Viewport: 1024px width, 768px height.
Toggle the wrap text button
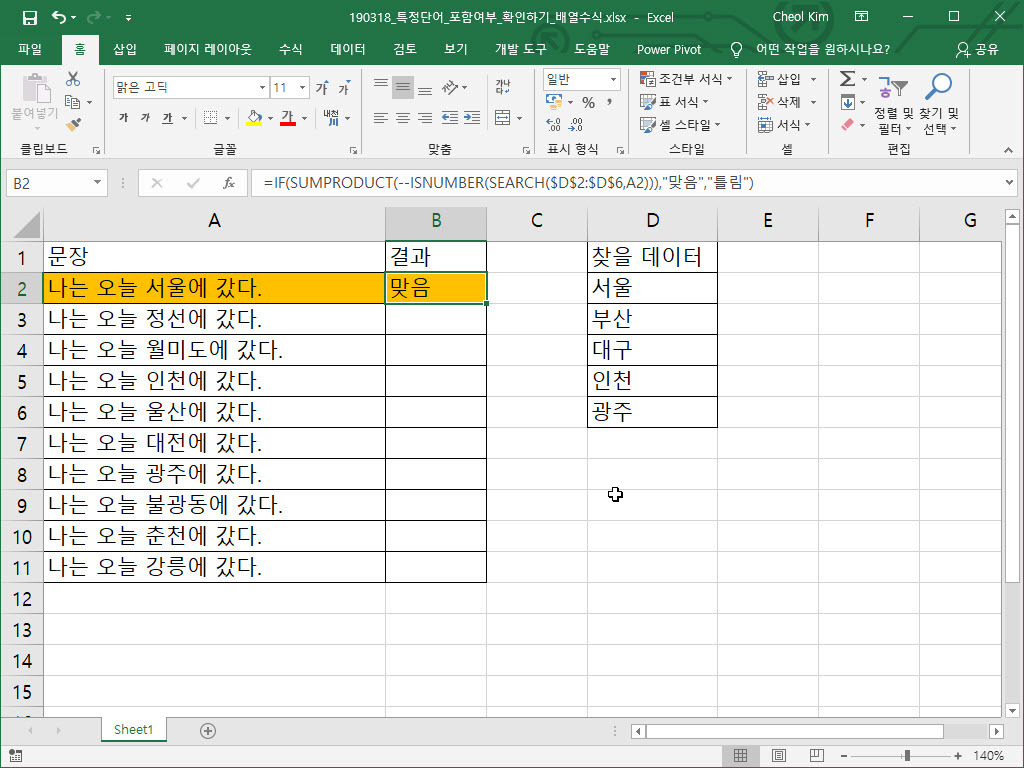502,87
